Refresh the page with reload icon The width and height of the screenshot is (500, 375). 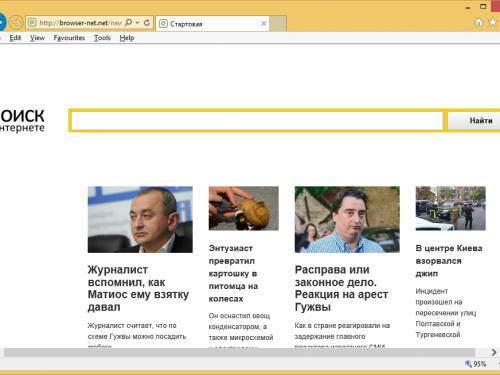tap(147, 23)
